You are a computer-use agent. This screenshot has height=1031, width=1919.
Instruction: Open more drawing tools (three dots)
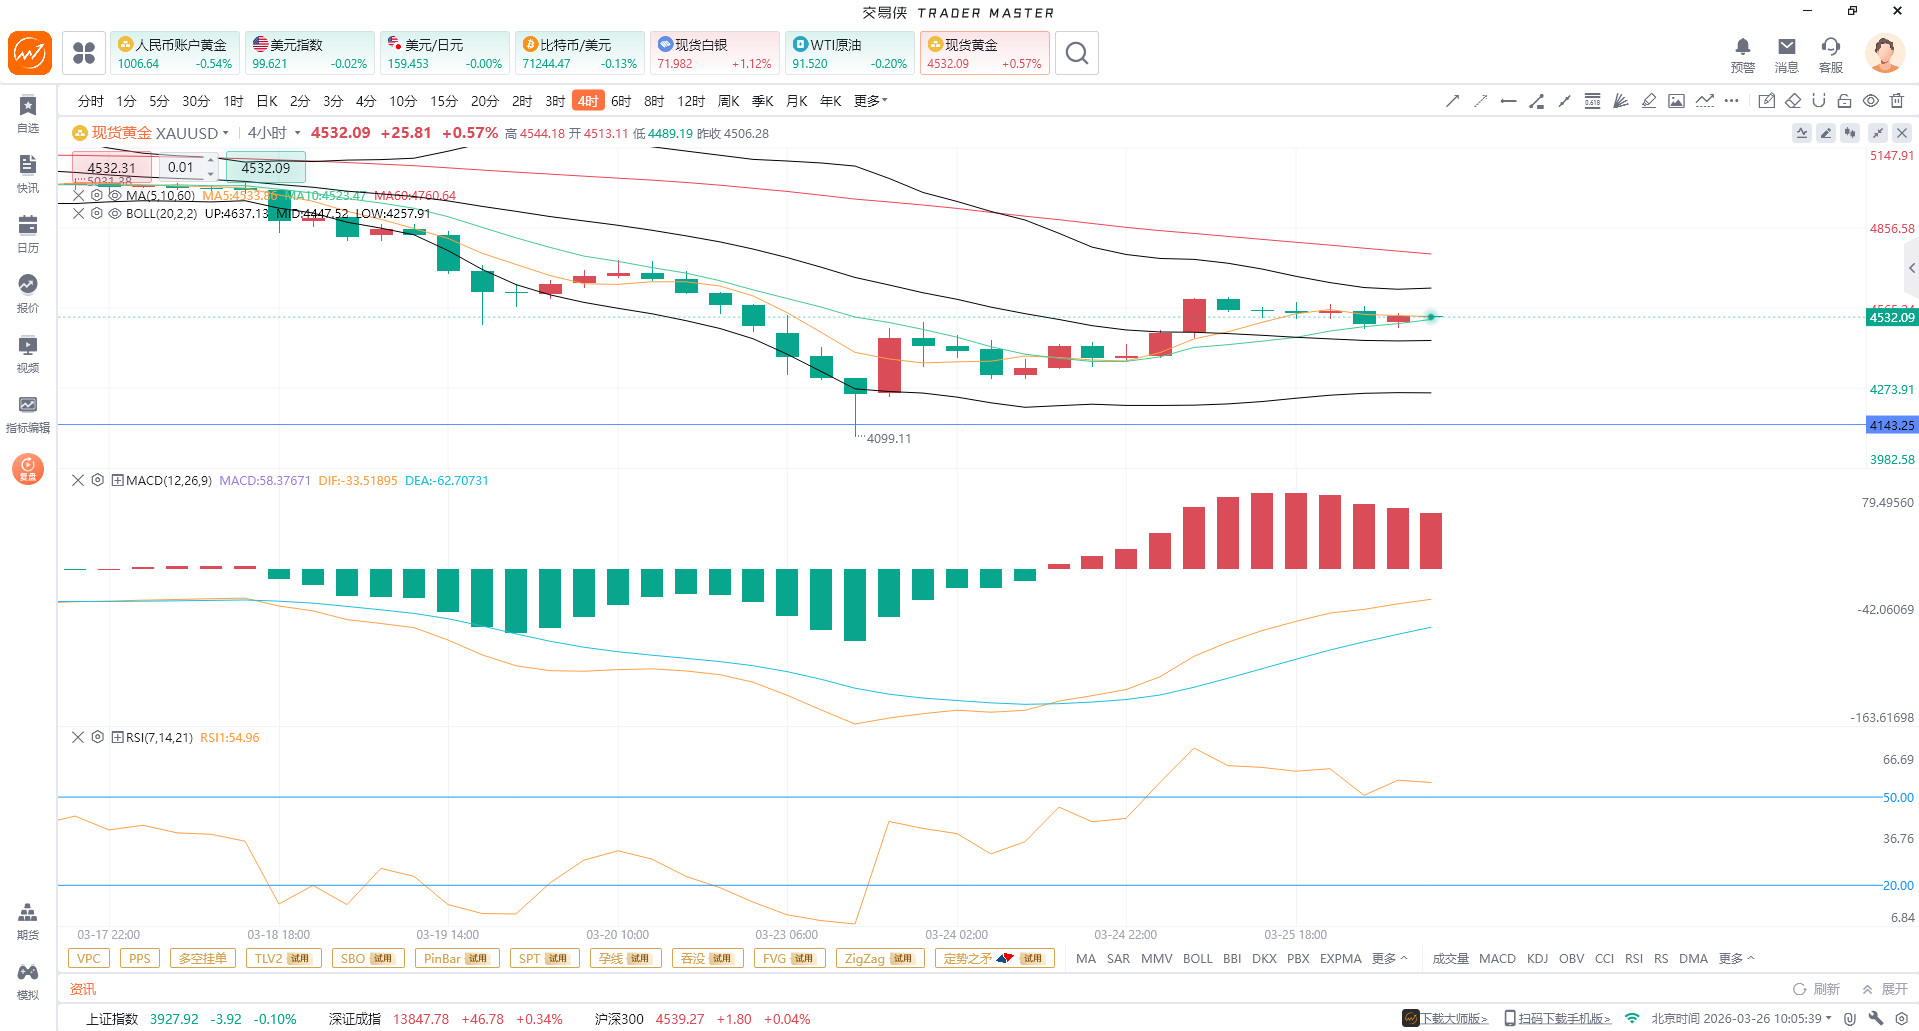(x=1732, y=101)
